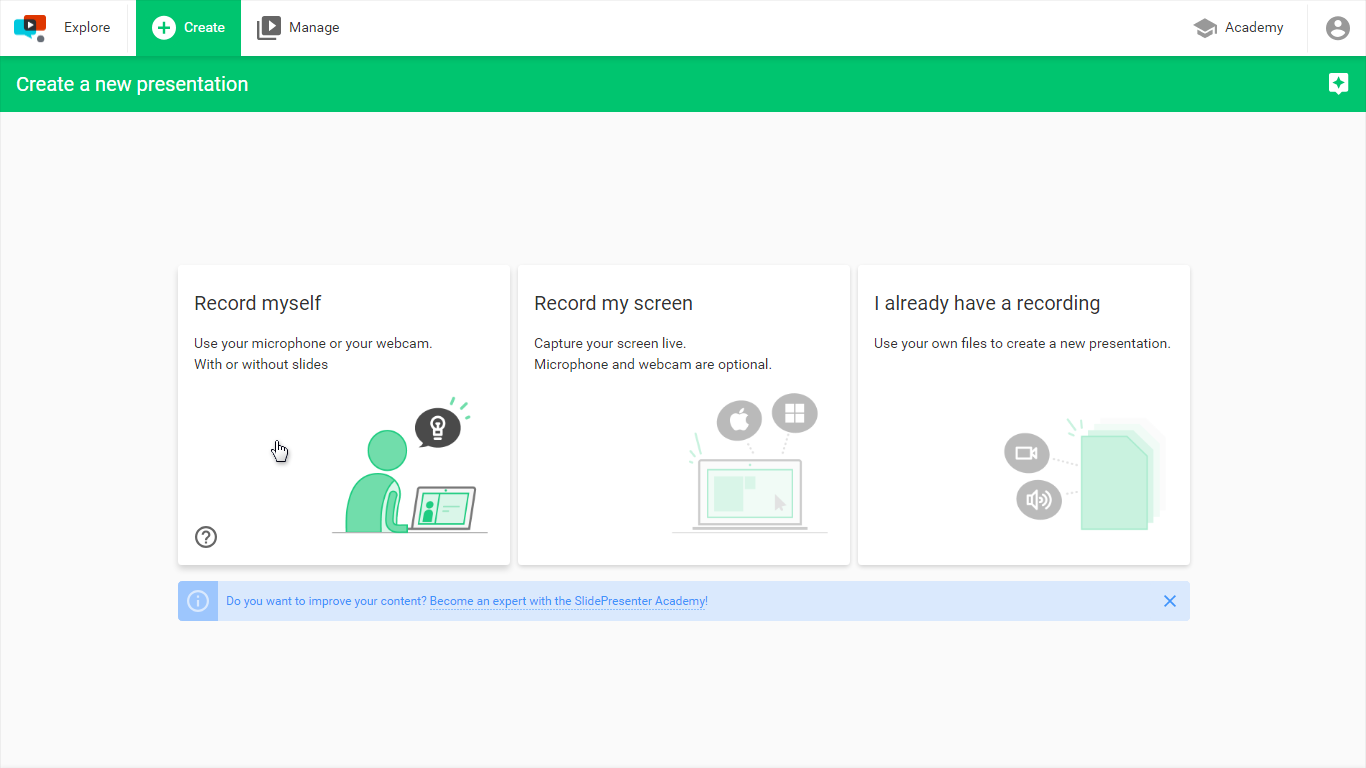
Task: Dismiss the blue Academy banner
Action: 1170,601
